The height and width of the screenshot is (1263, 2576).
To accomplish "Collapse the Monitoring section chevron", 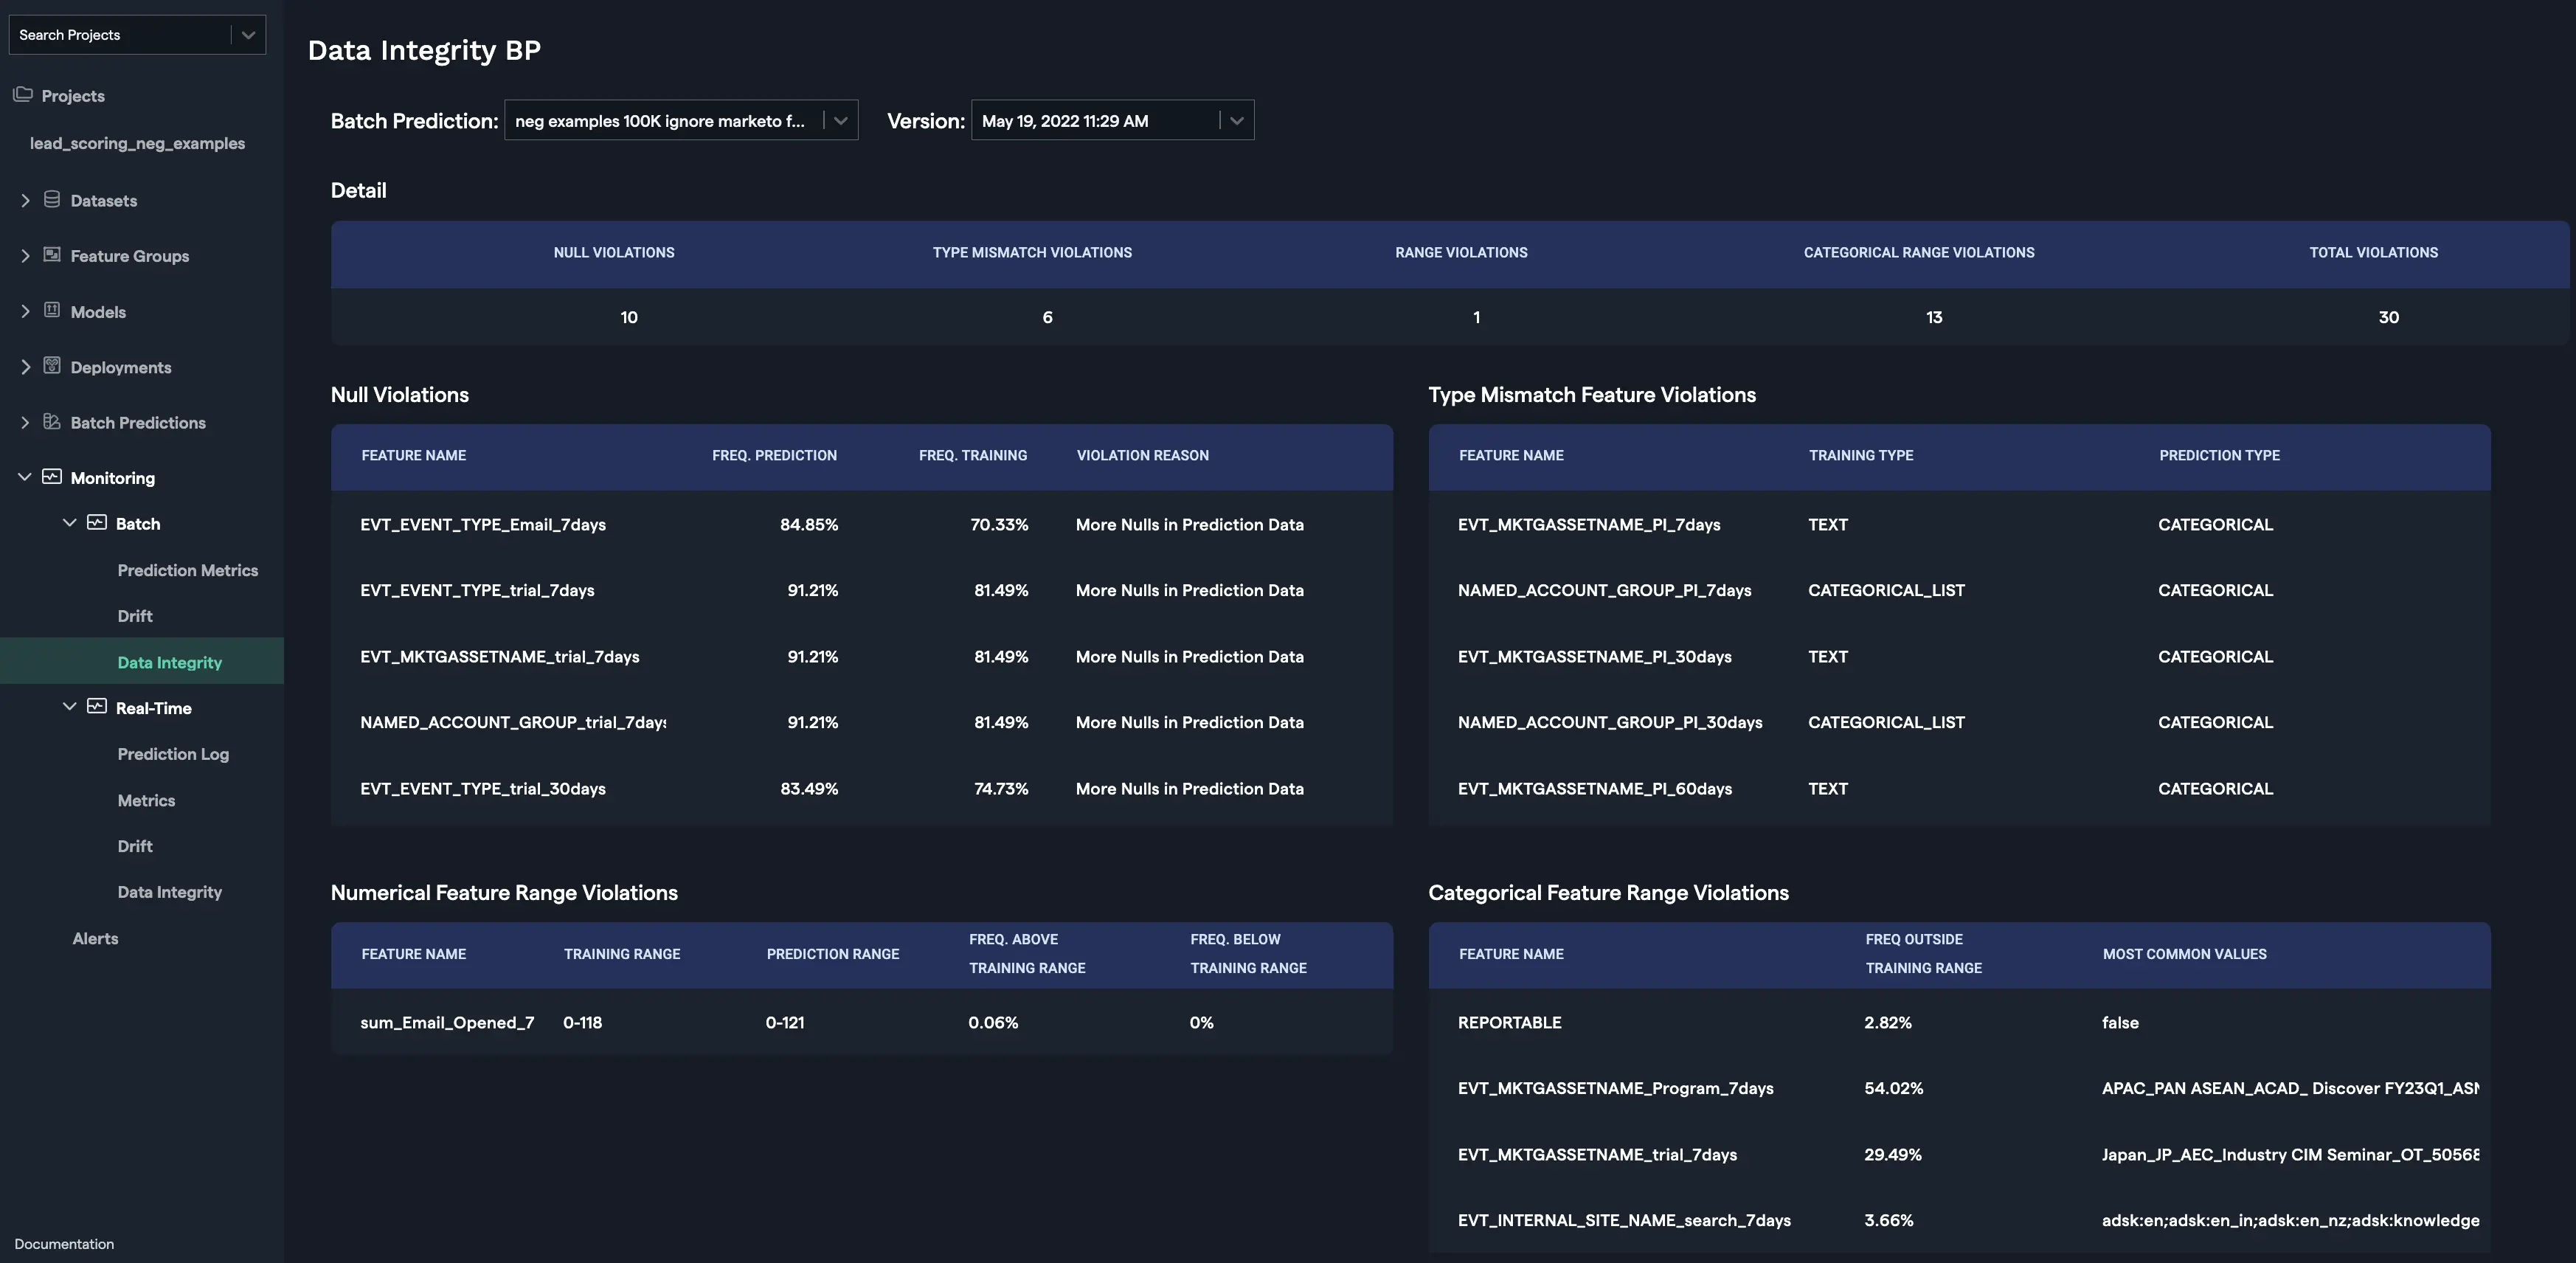I will [25, 477].
